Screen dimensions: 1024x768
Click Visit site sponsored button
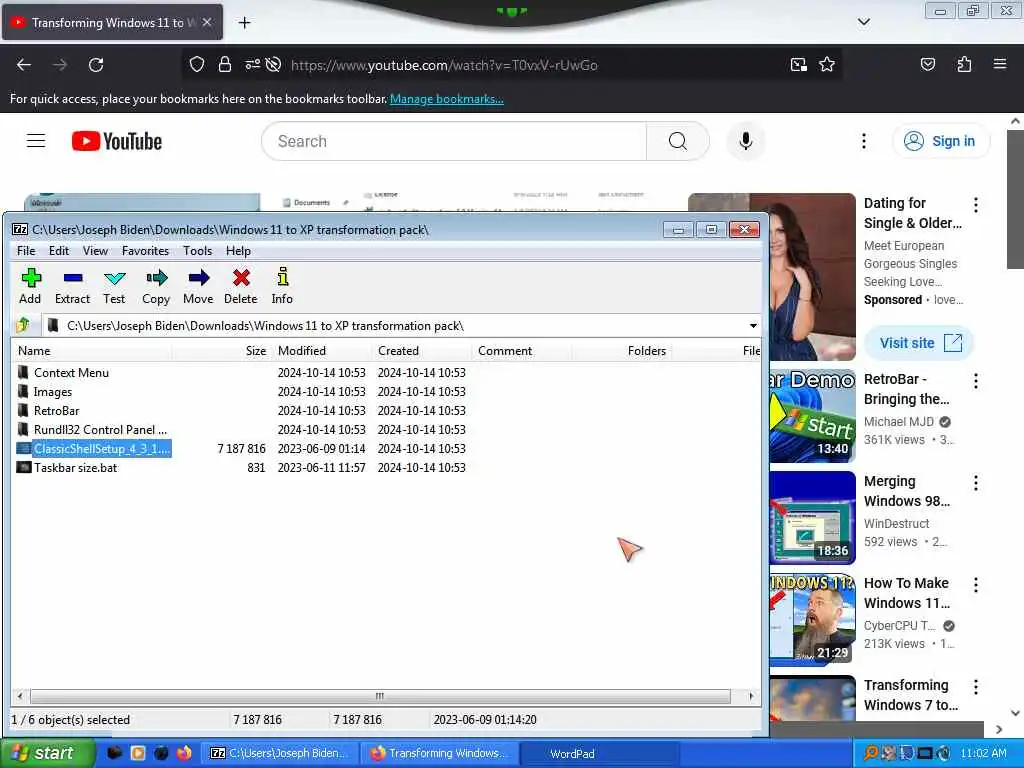(x=920, y=343)
